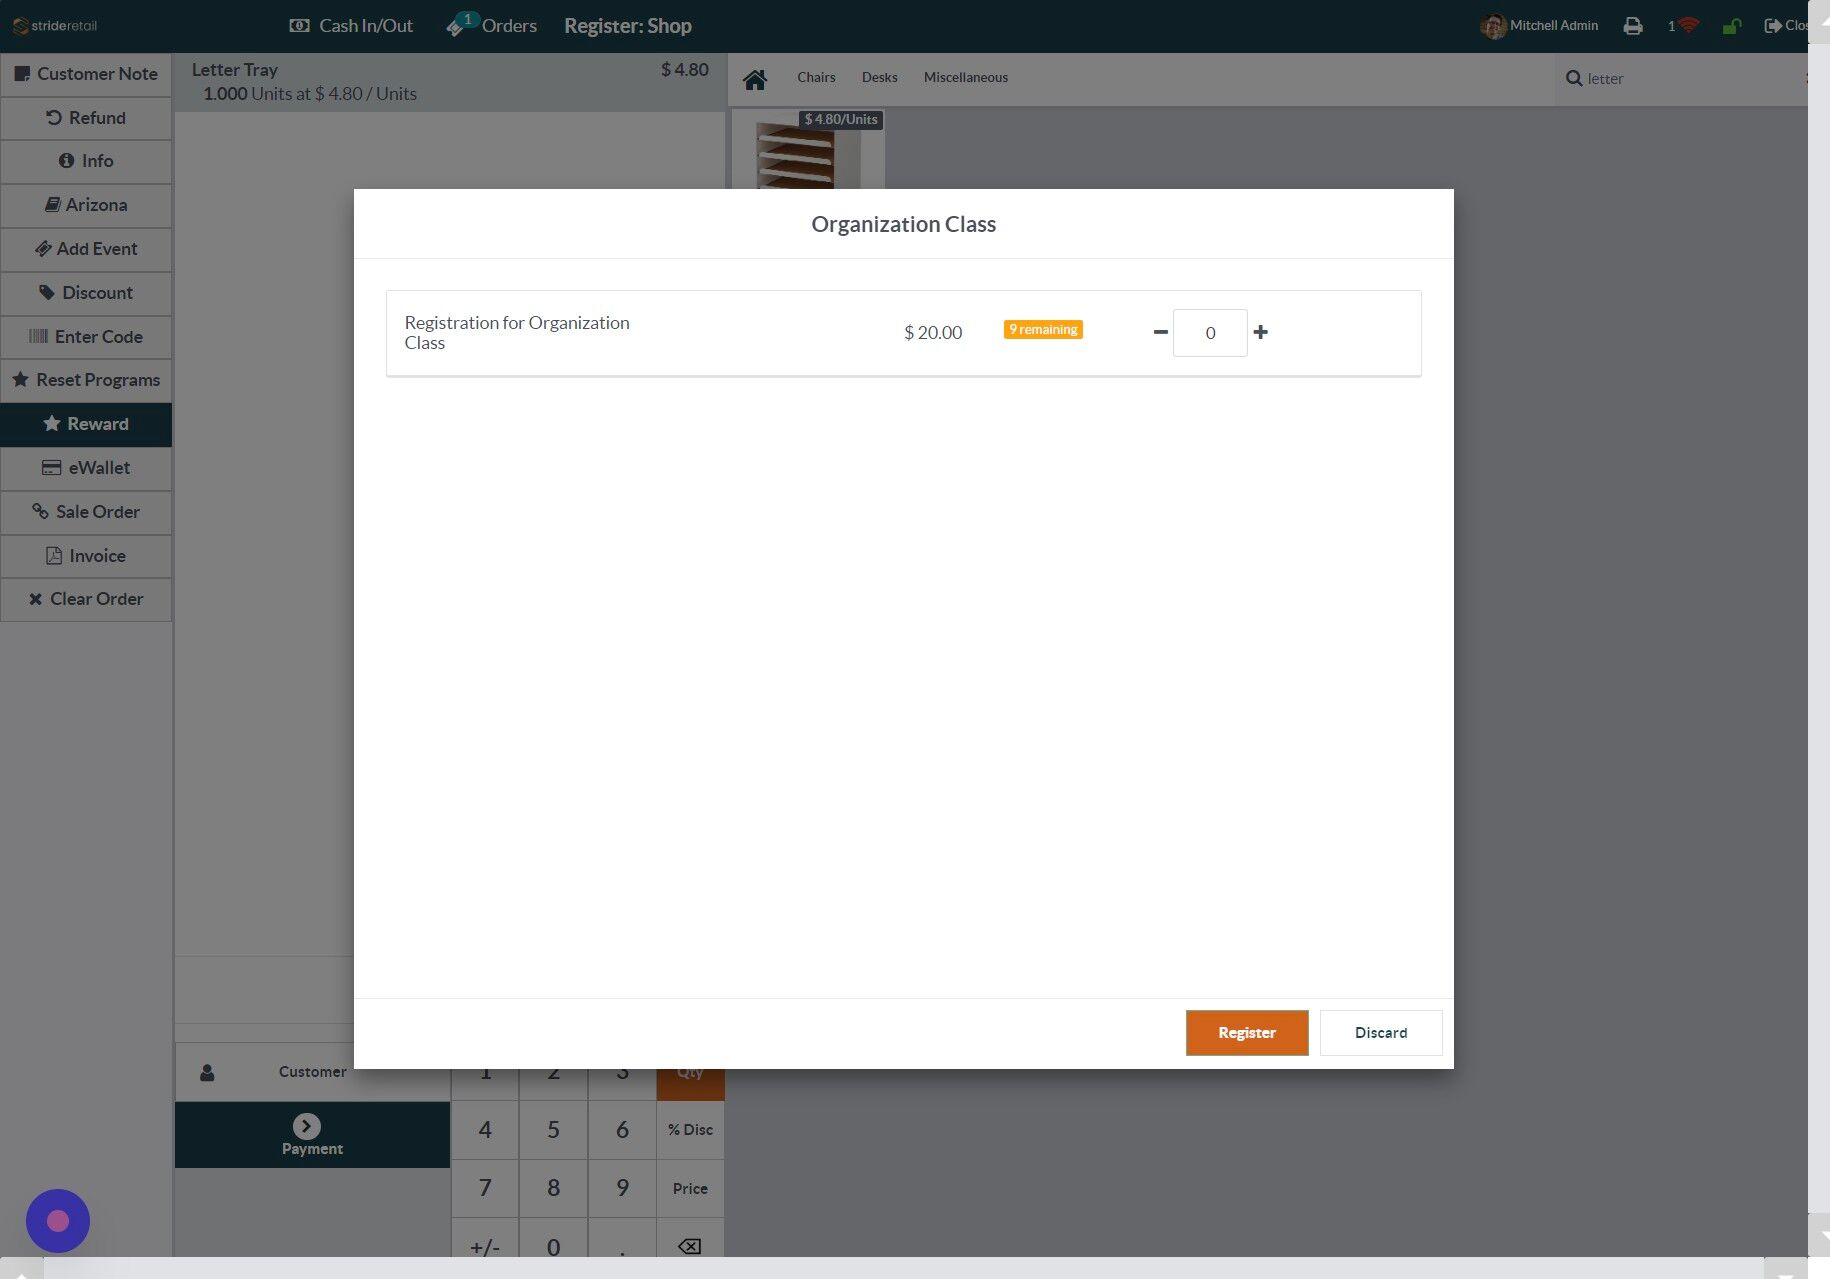Click the Orders ticket icon with badge
Viewport: 1830px width, 1279px height.
461,24
